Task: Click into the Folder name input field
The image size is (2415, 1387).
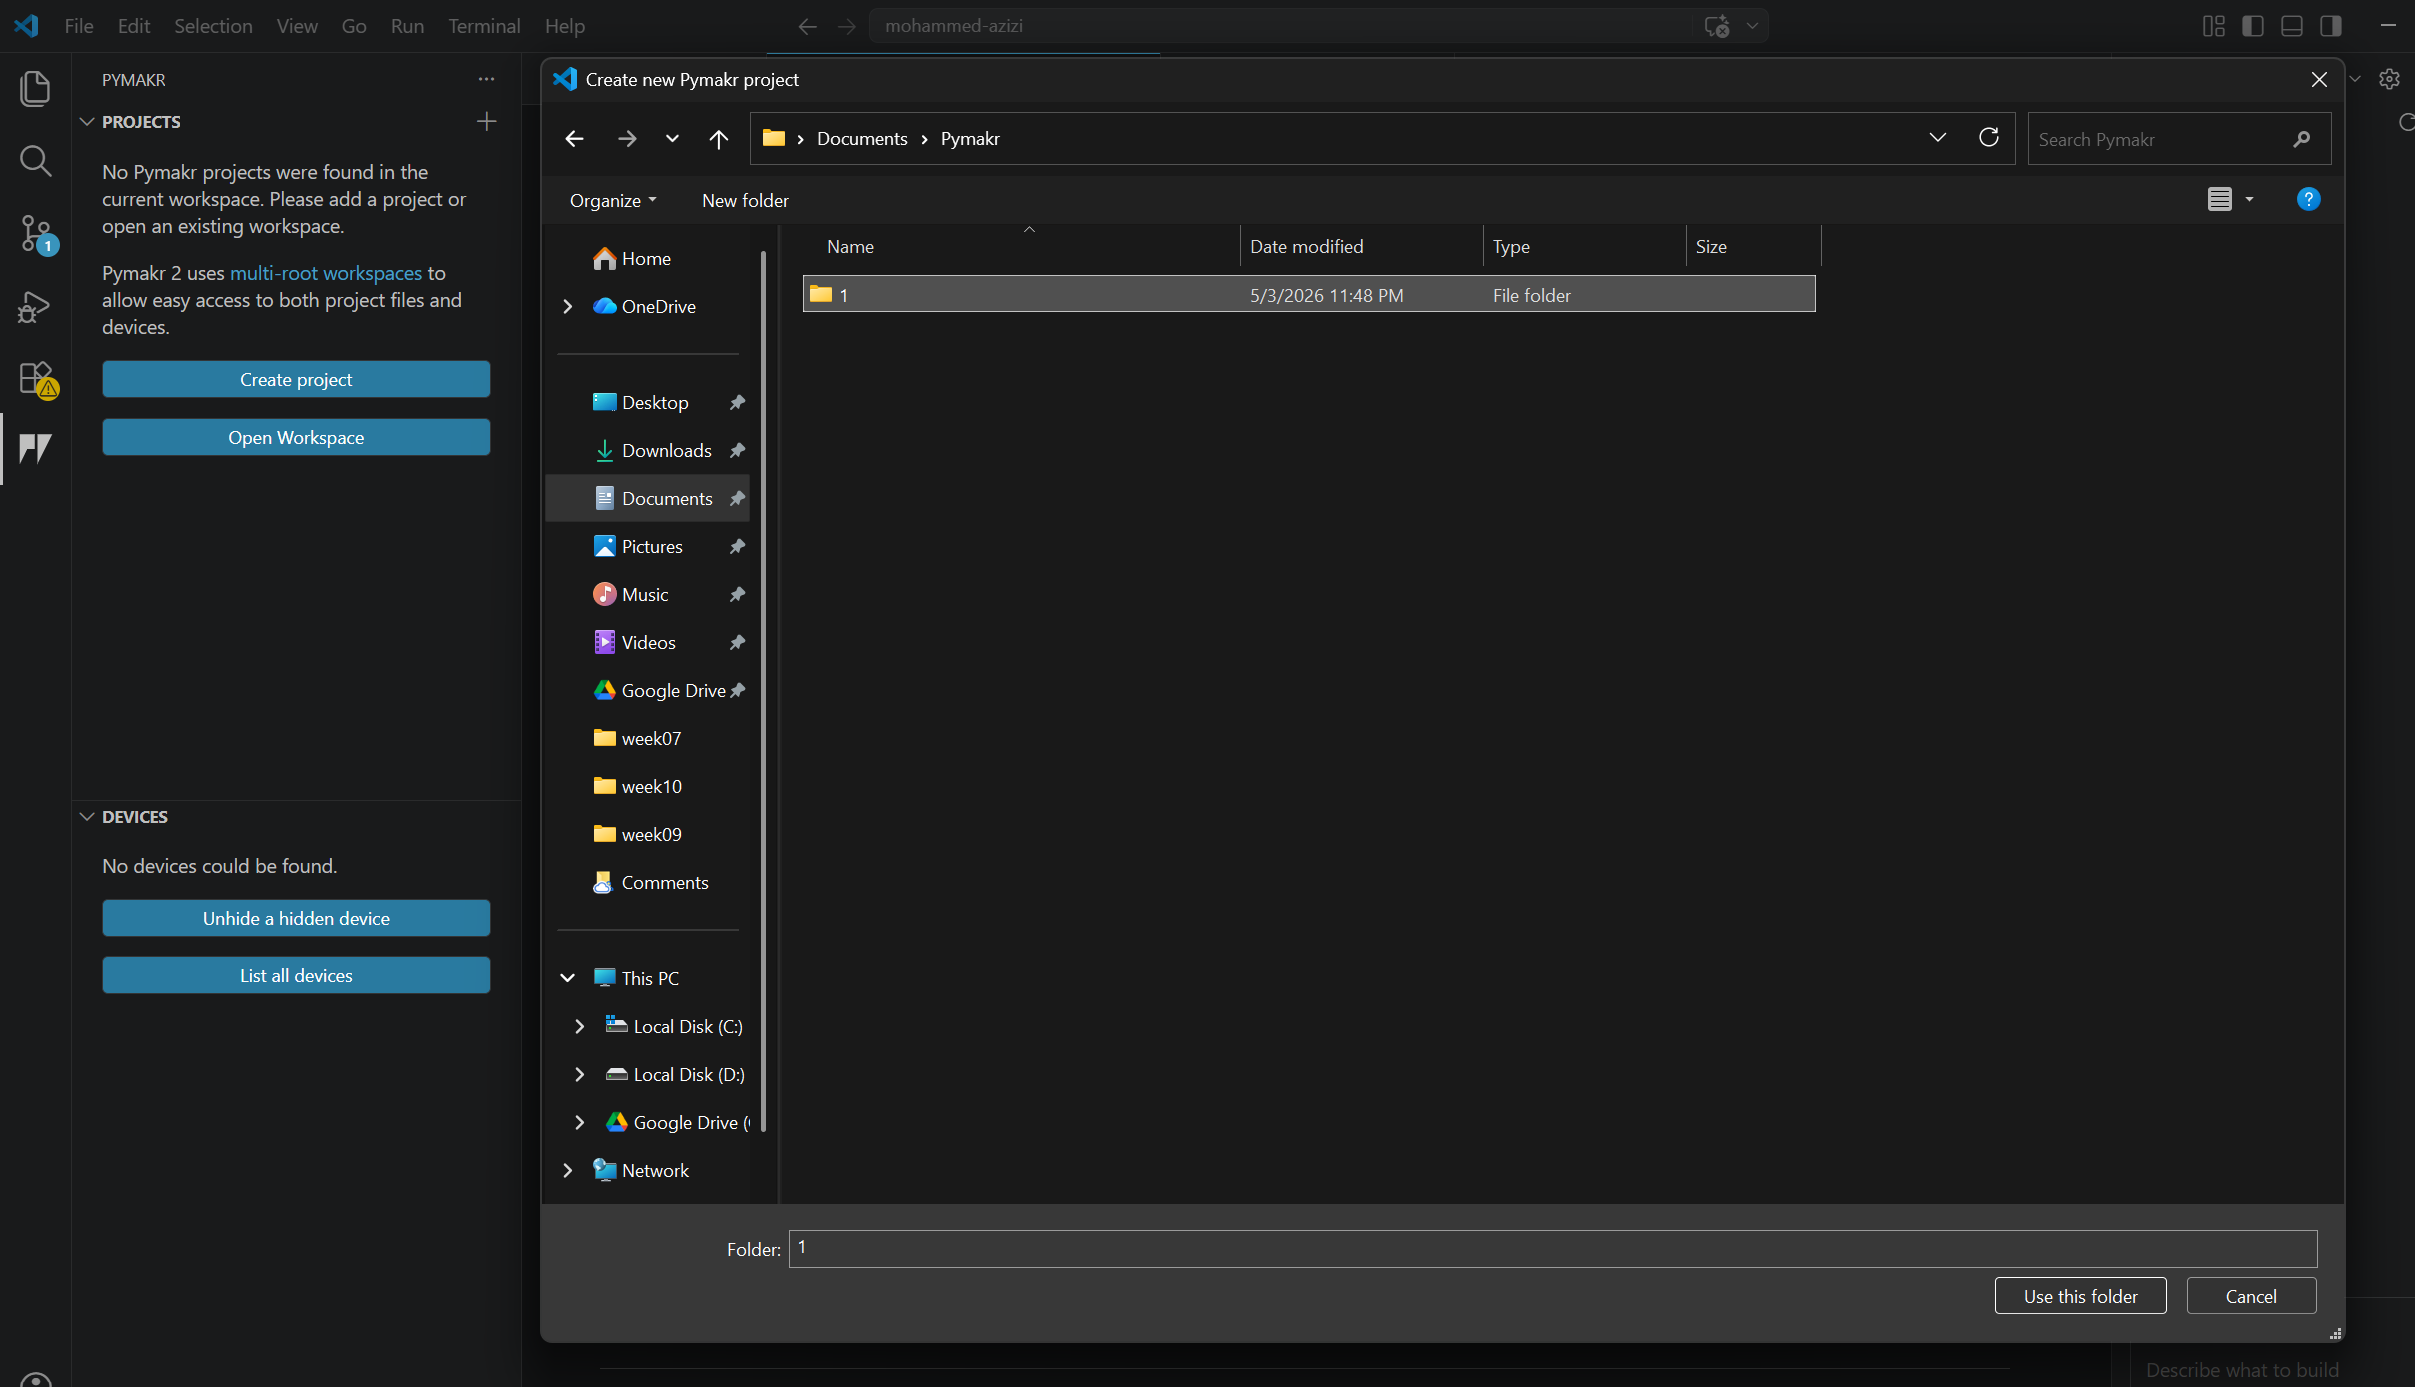Action: pos(1552,1248)
